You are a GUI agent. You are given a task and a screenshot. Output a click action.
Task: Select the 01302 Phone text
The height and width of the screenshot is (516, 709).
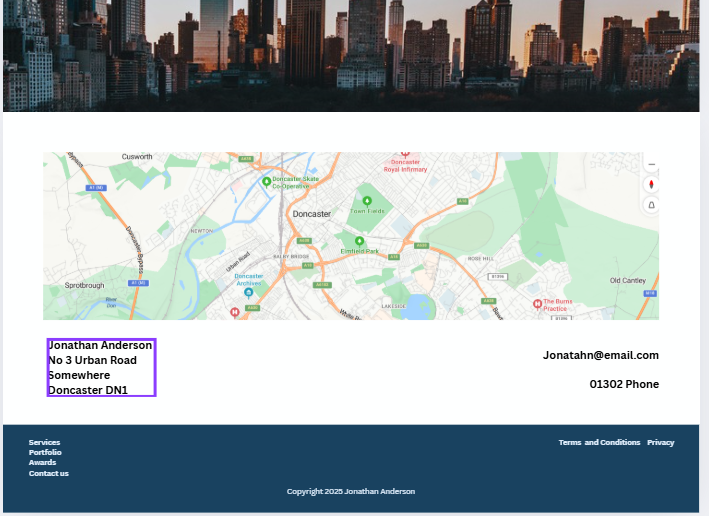click(624, 384)
